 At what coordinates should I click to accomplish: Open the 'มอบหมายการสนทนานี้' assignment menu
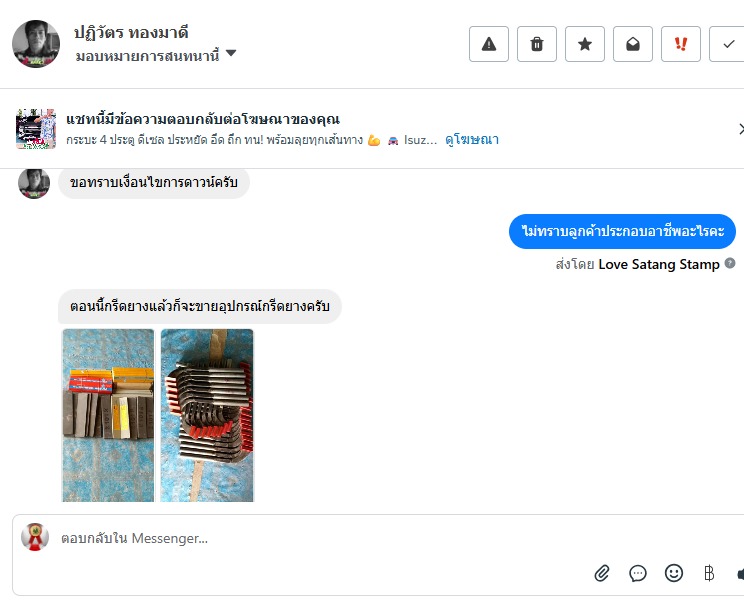147,56
